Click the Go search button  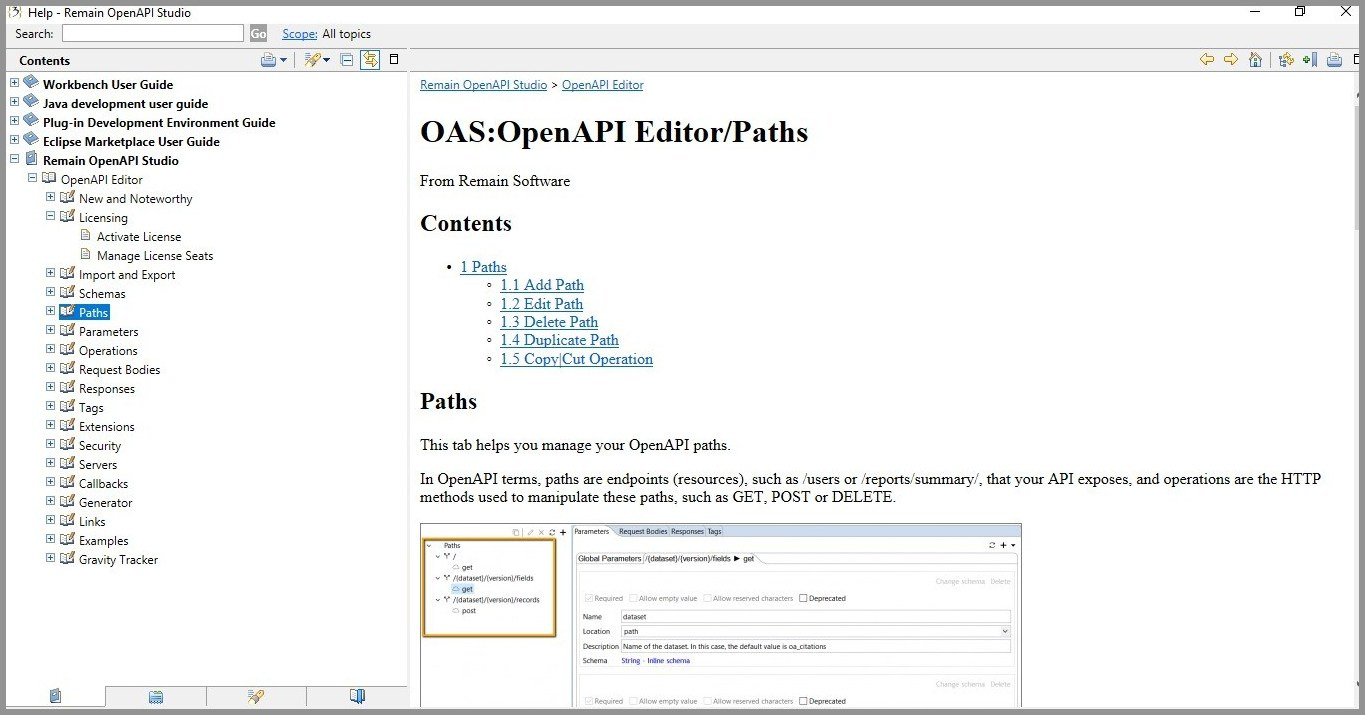pyautogui.click(x=258, y=33)
